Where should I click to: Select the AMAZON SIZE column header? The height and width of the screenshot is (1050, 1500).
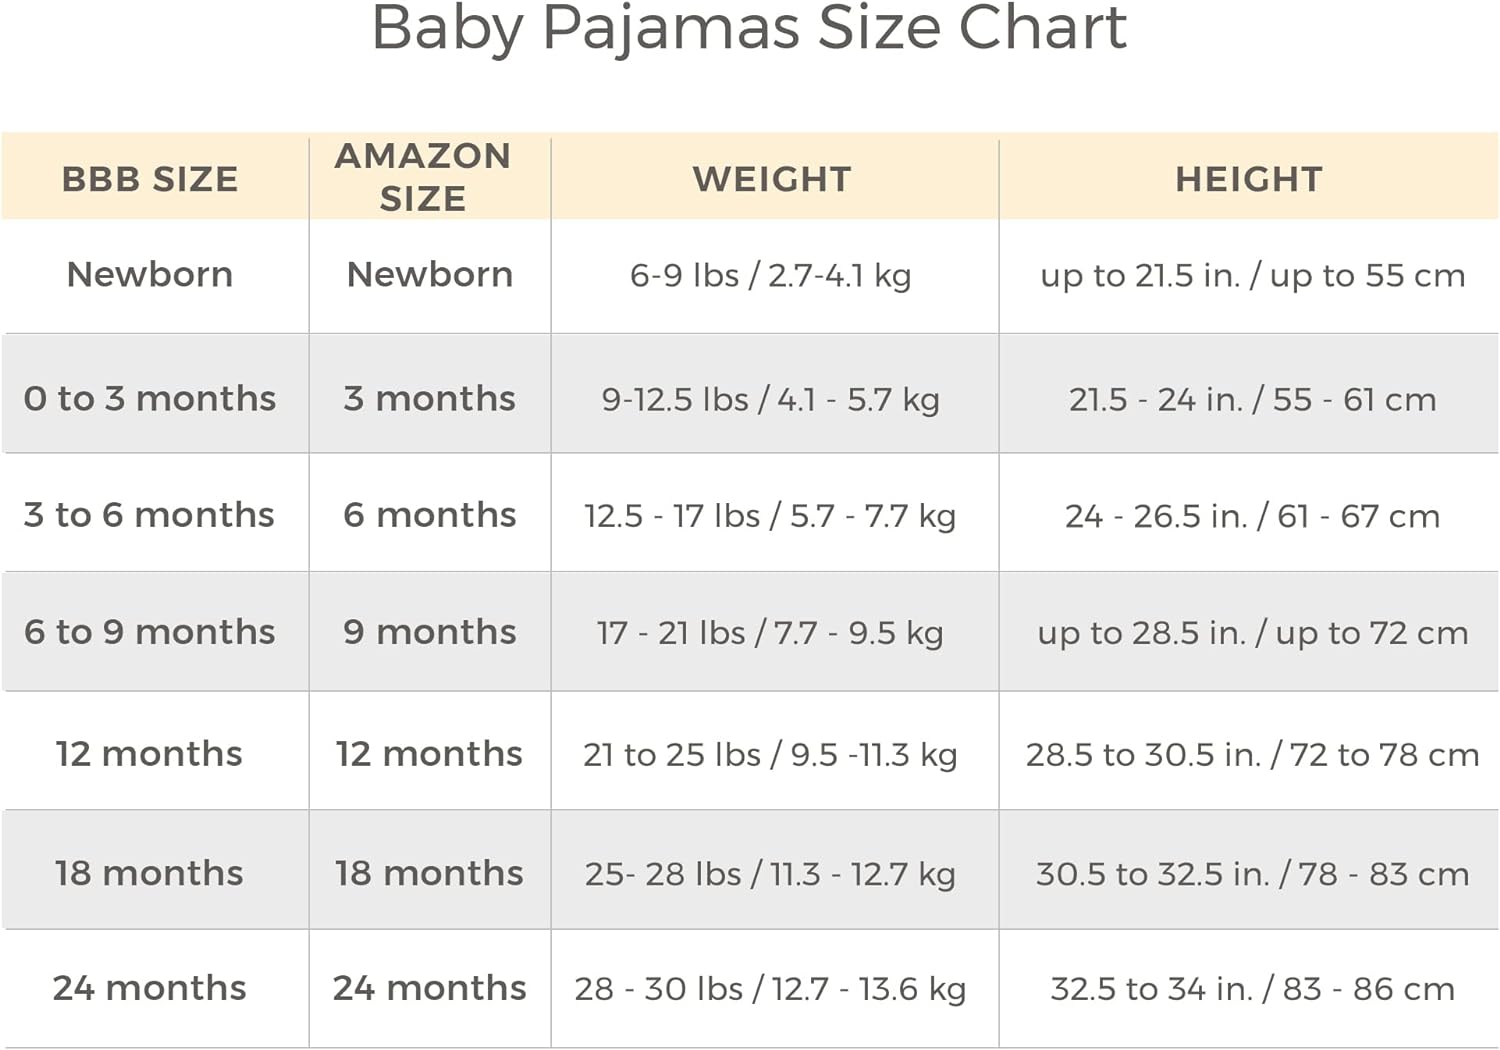point(423,177)
